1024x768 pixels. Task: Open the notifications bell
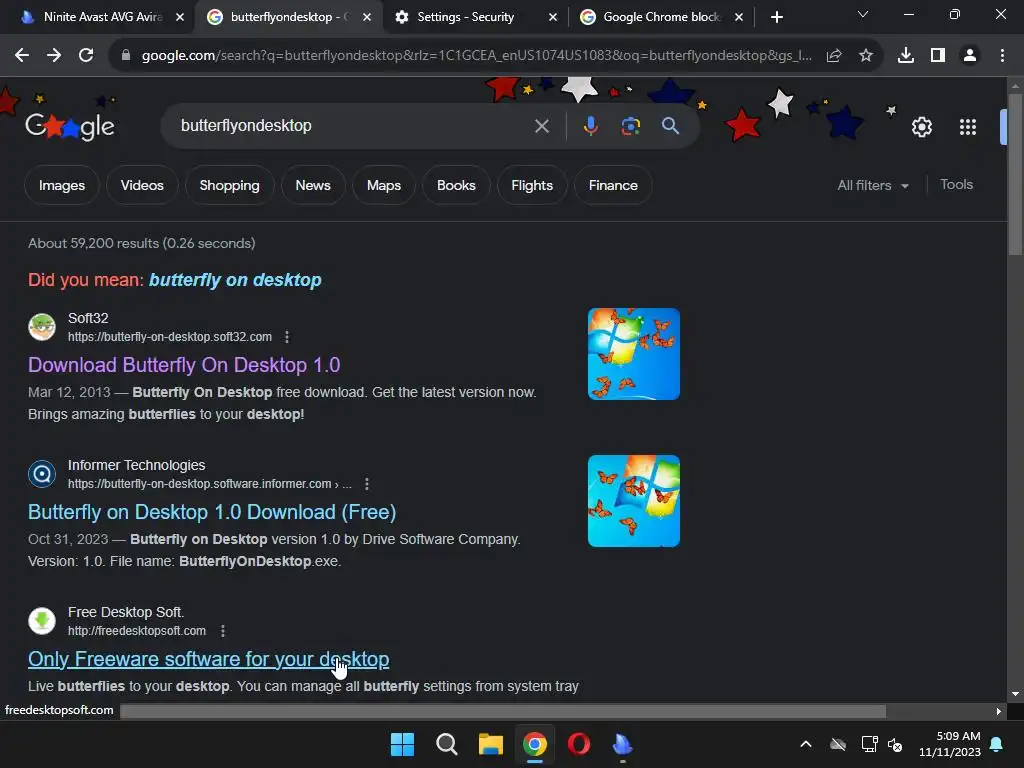point(997,744)
